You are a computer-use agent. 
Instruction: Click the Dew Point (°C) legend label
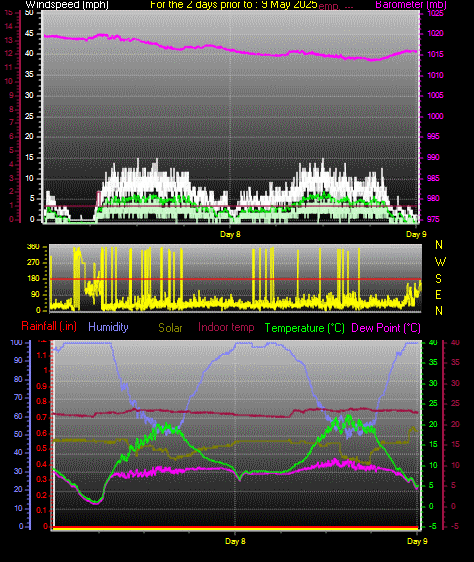(386, 328)
